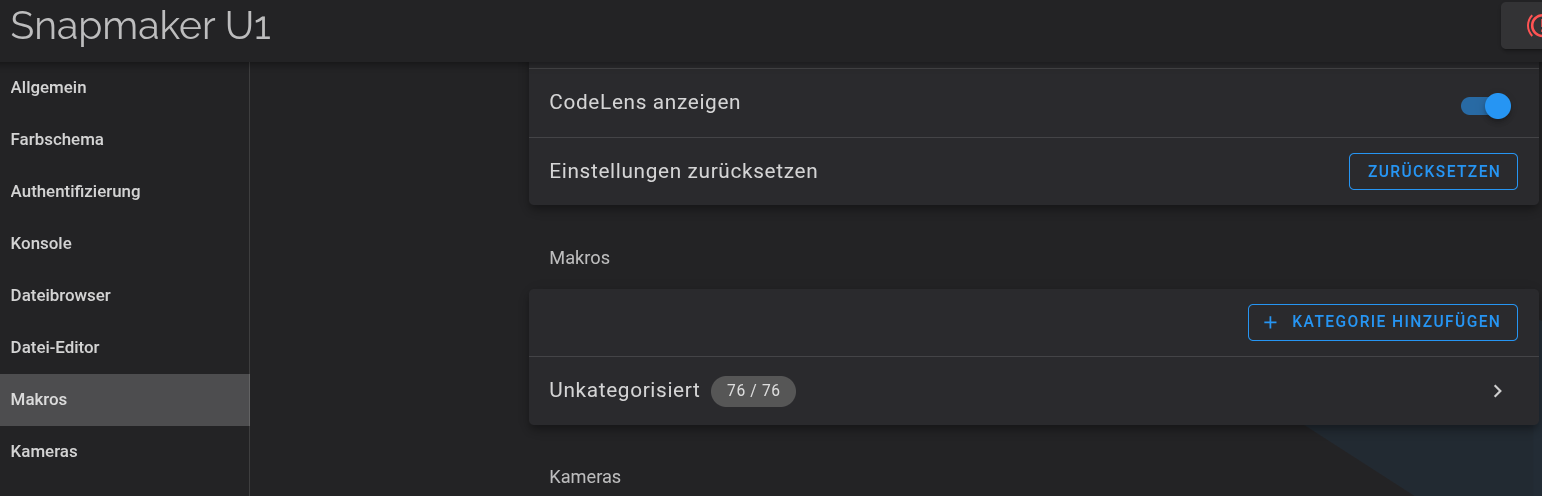Click the Kameras heading below macros card

(585, 477)
